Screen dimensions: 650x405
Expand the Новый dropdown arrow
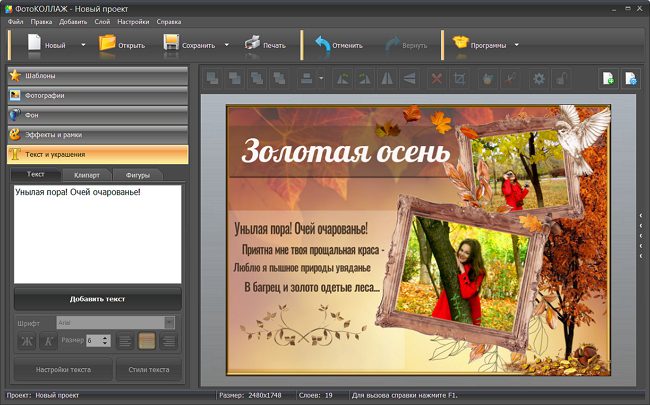(83, 45)
